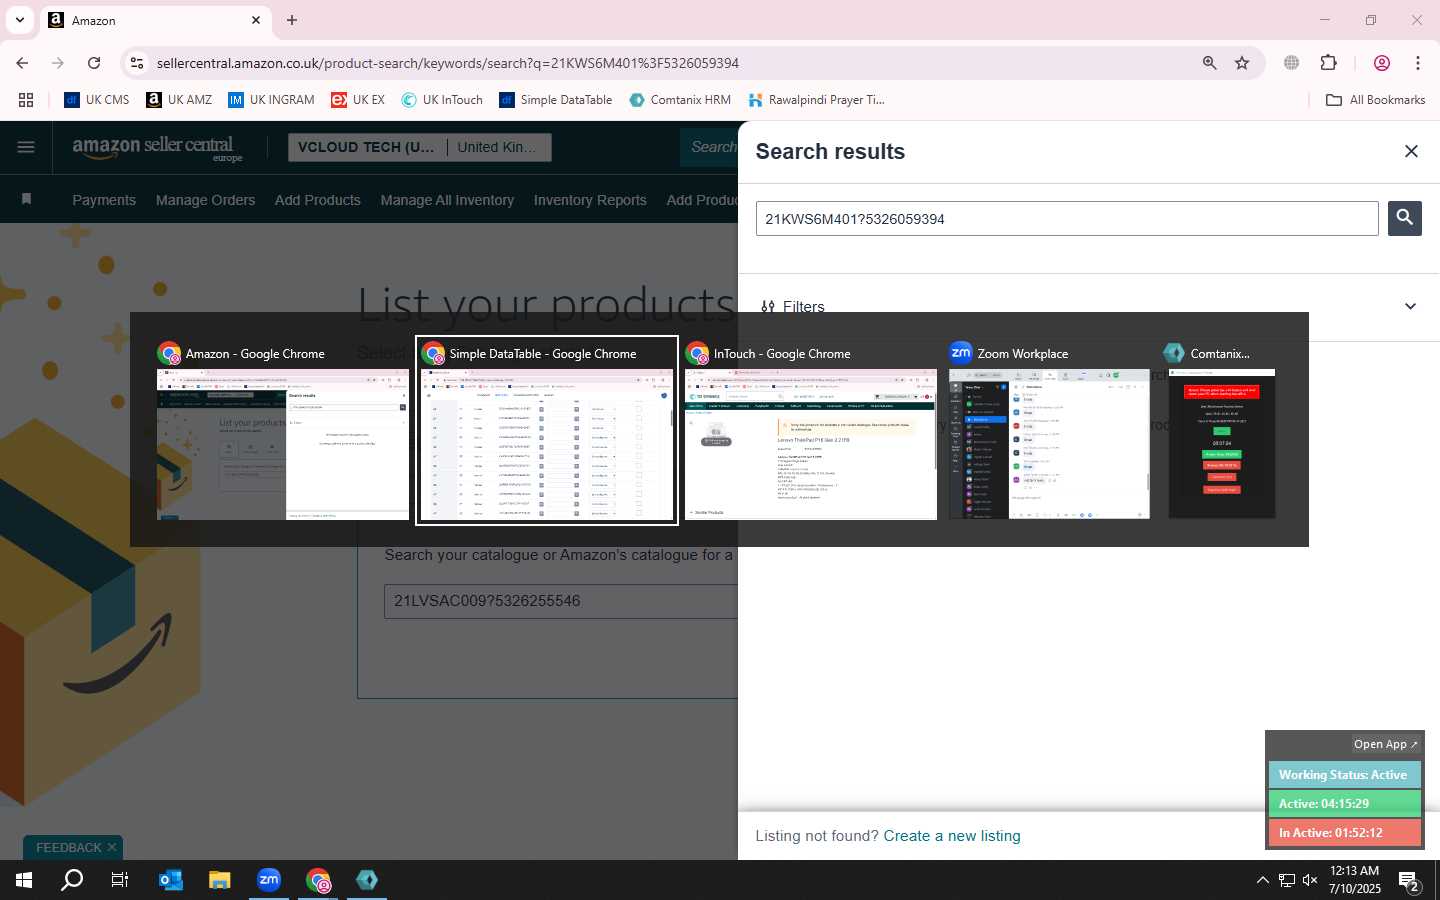Screen dimensions: 1440x900
Task: Click the search magnifier button in Search results
Action: 1405,218
